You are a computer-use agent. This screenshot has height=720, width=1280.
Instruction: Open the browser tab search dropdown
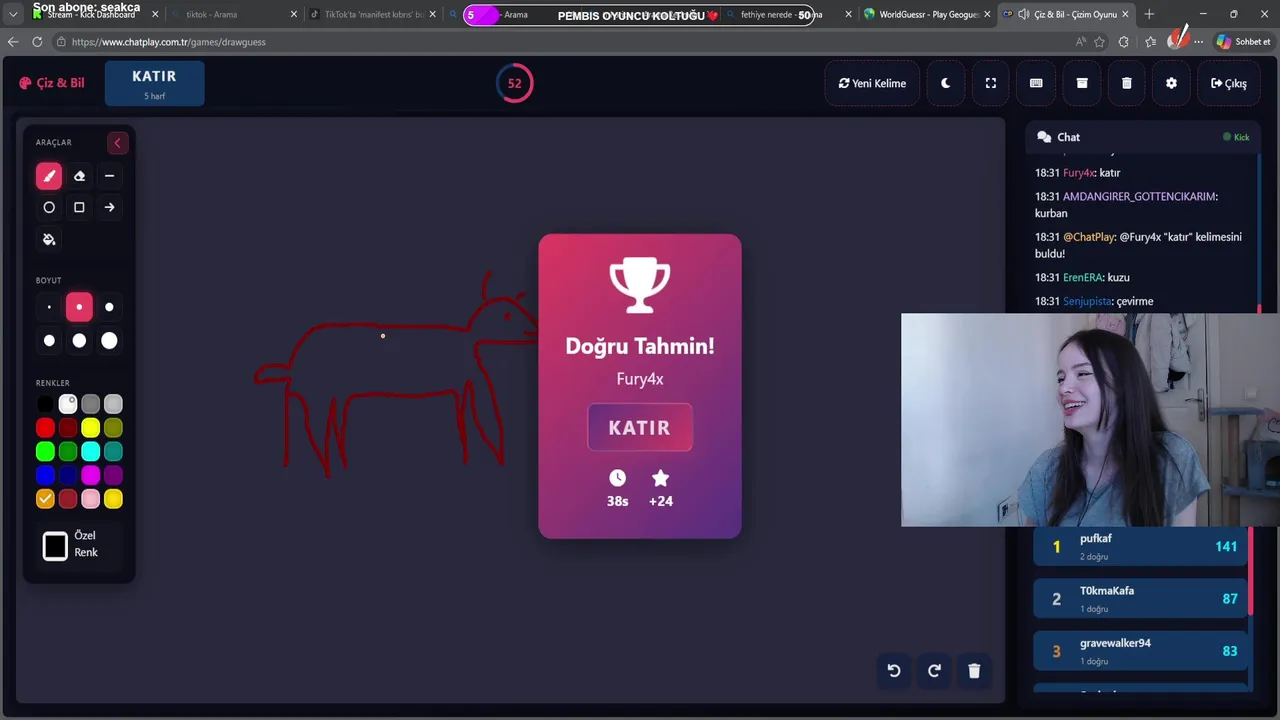point(13,14)
